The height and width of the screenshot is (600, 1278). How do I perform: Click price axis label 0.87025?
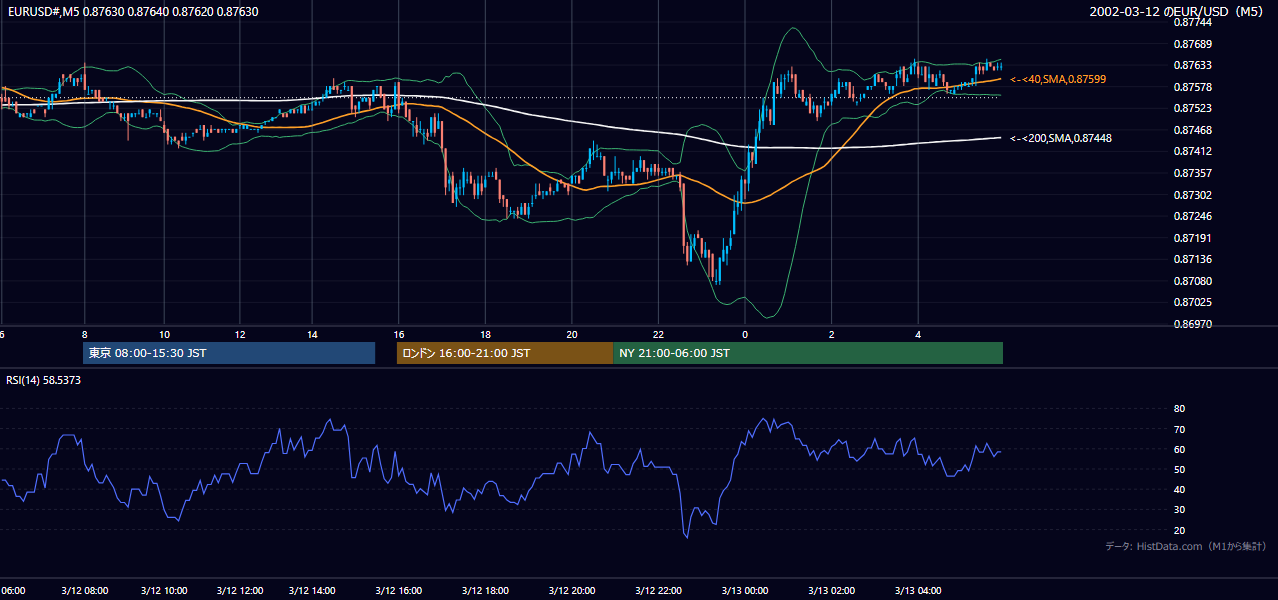tap(1192, 303)
